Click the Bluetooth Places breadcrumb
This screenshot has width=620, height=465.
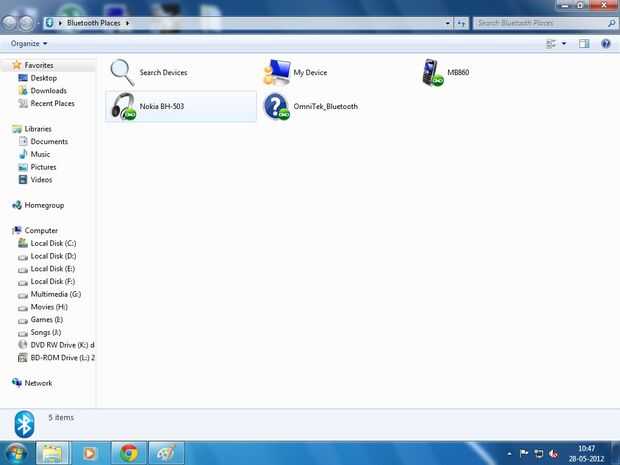point(93,23)
